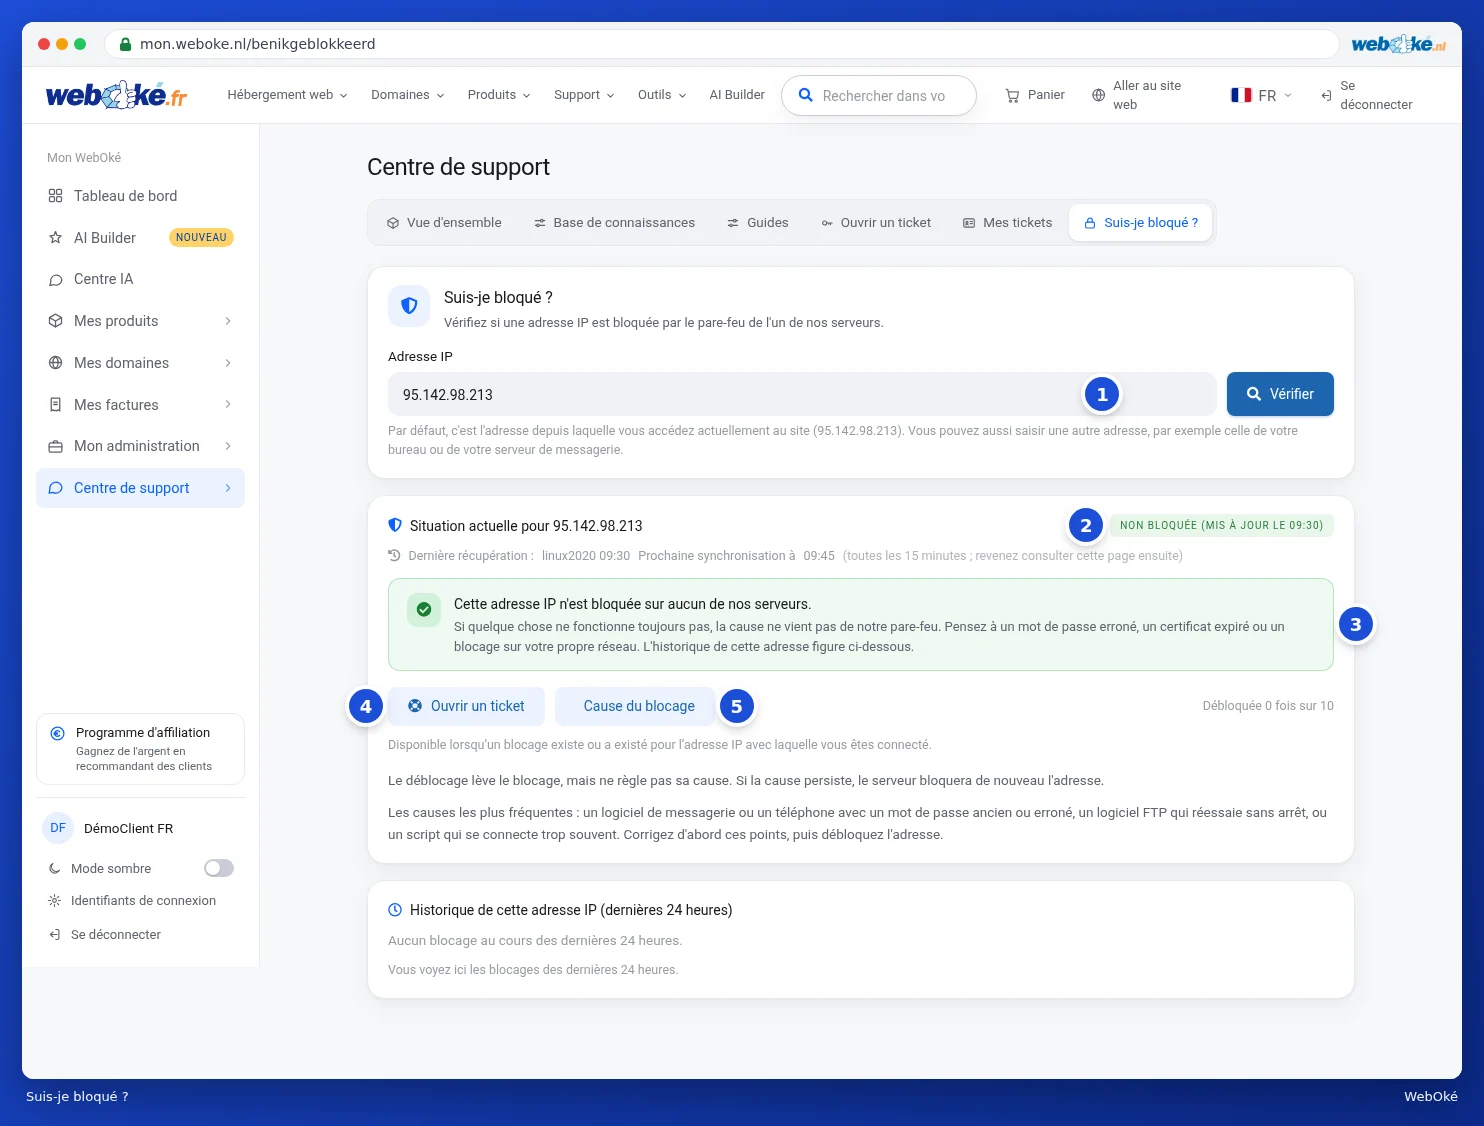The image size is (1484, 1126).
Task: Click the Mes domaines globe icon
Action: tap(55, 363)
